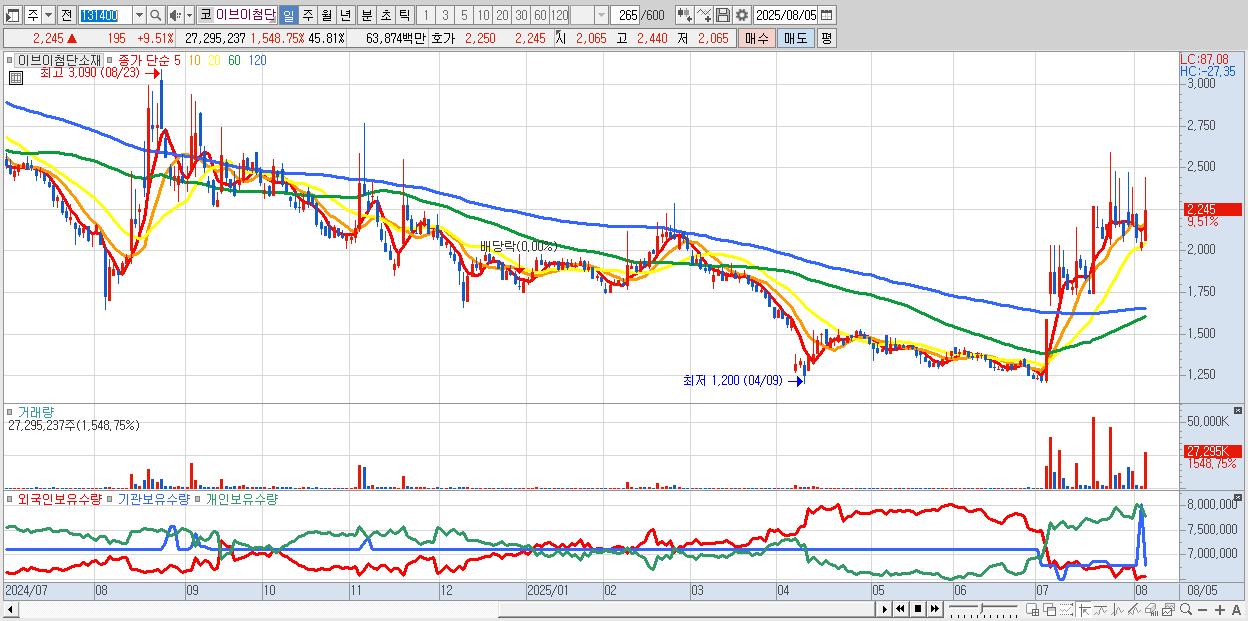This screenshot has height=621, width=1248.
Task: Select weekly '주' period next to 일
Action: pos(307,16)
